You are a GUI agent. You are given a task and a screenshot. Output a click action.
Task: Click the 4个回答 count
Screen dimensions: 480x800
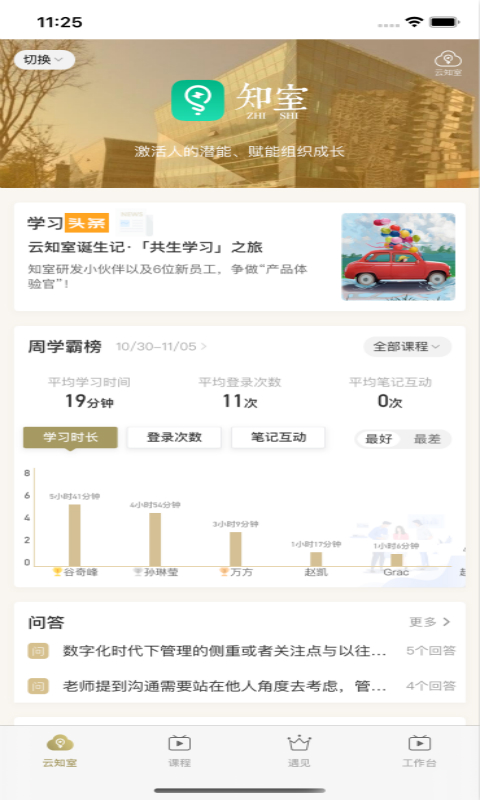coord(431,686)
